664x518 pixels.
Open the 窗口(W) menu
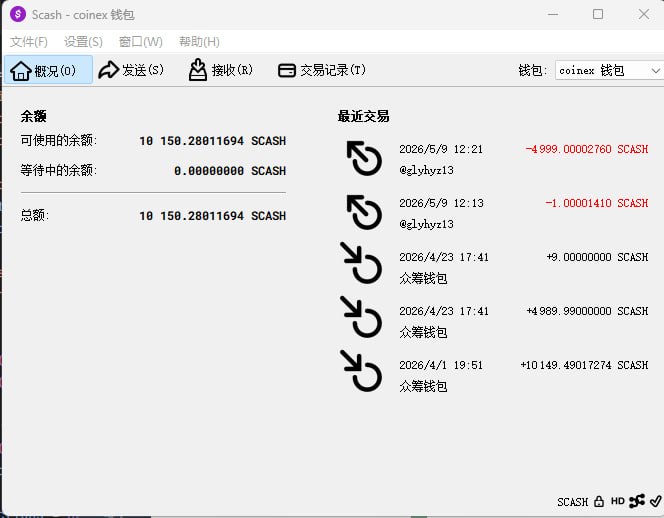point(141,42)
